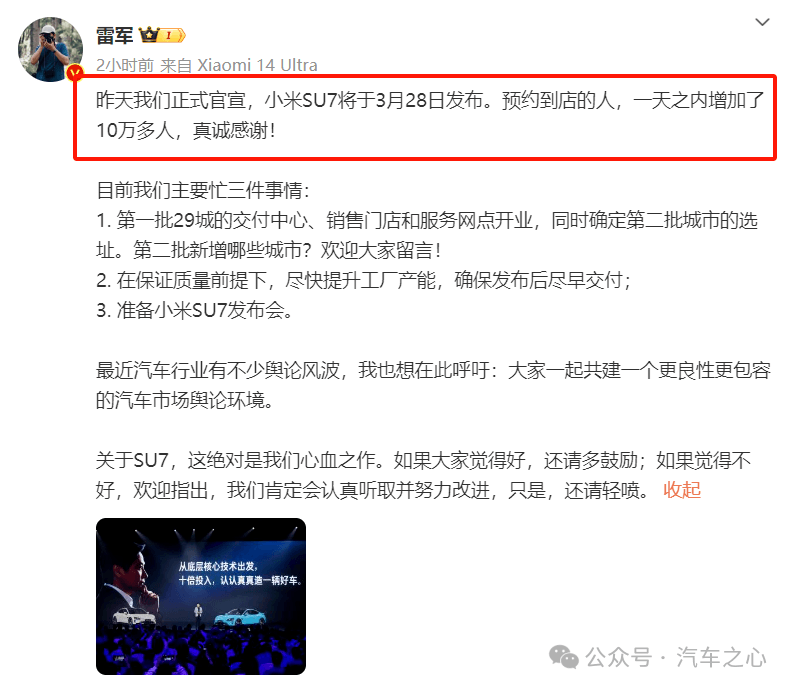The width and height of the screenshot is (792, 689).
Task: Open 雷军's profile avatar photo
Action: point(50,49)
